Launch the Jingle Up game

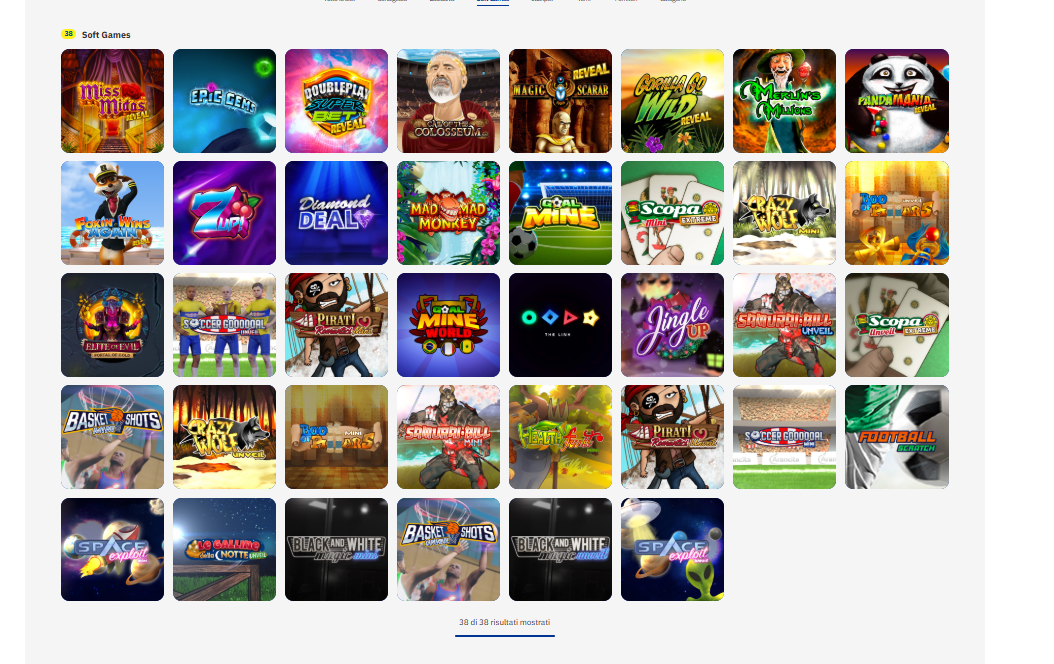click(672, 325)
